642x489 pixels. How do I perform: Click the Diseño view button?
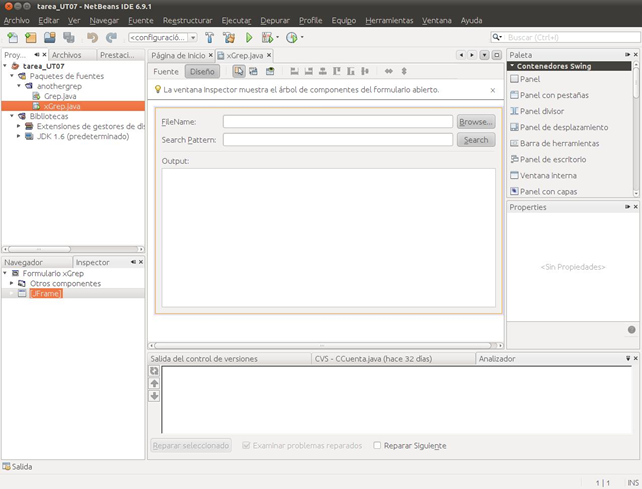(202, 72)
